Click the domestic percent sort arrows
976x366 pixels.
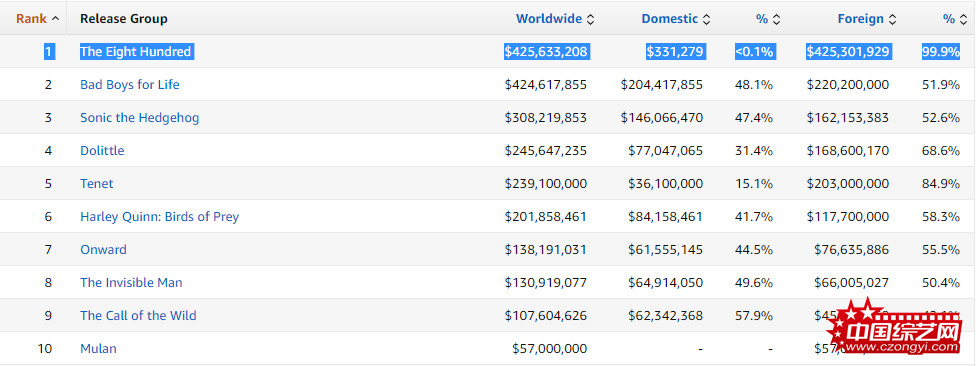click(776, 19)
